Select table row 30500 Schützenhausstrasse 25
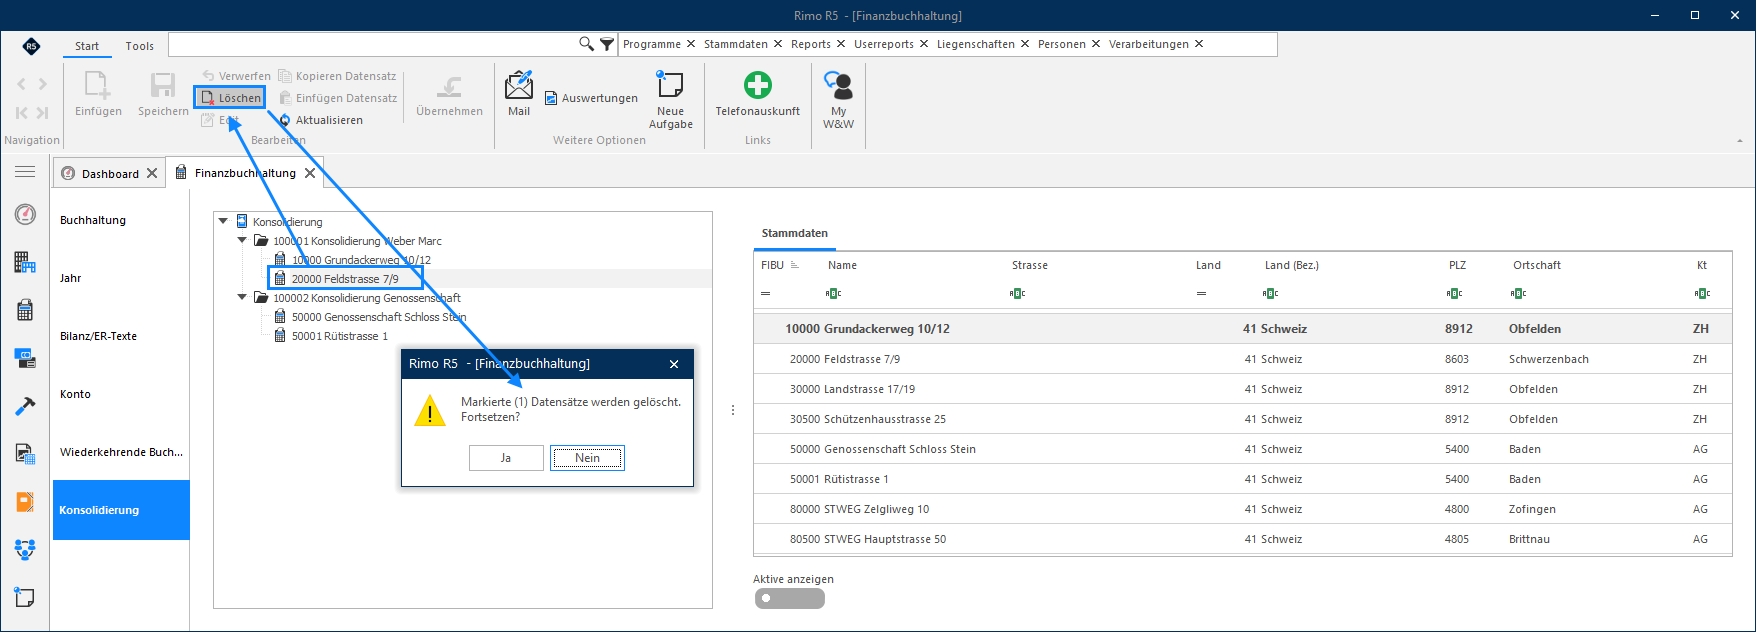 (1243, 419)
